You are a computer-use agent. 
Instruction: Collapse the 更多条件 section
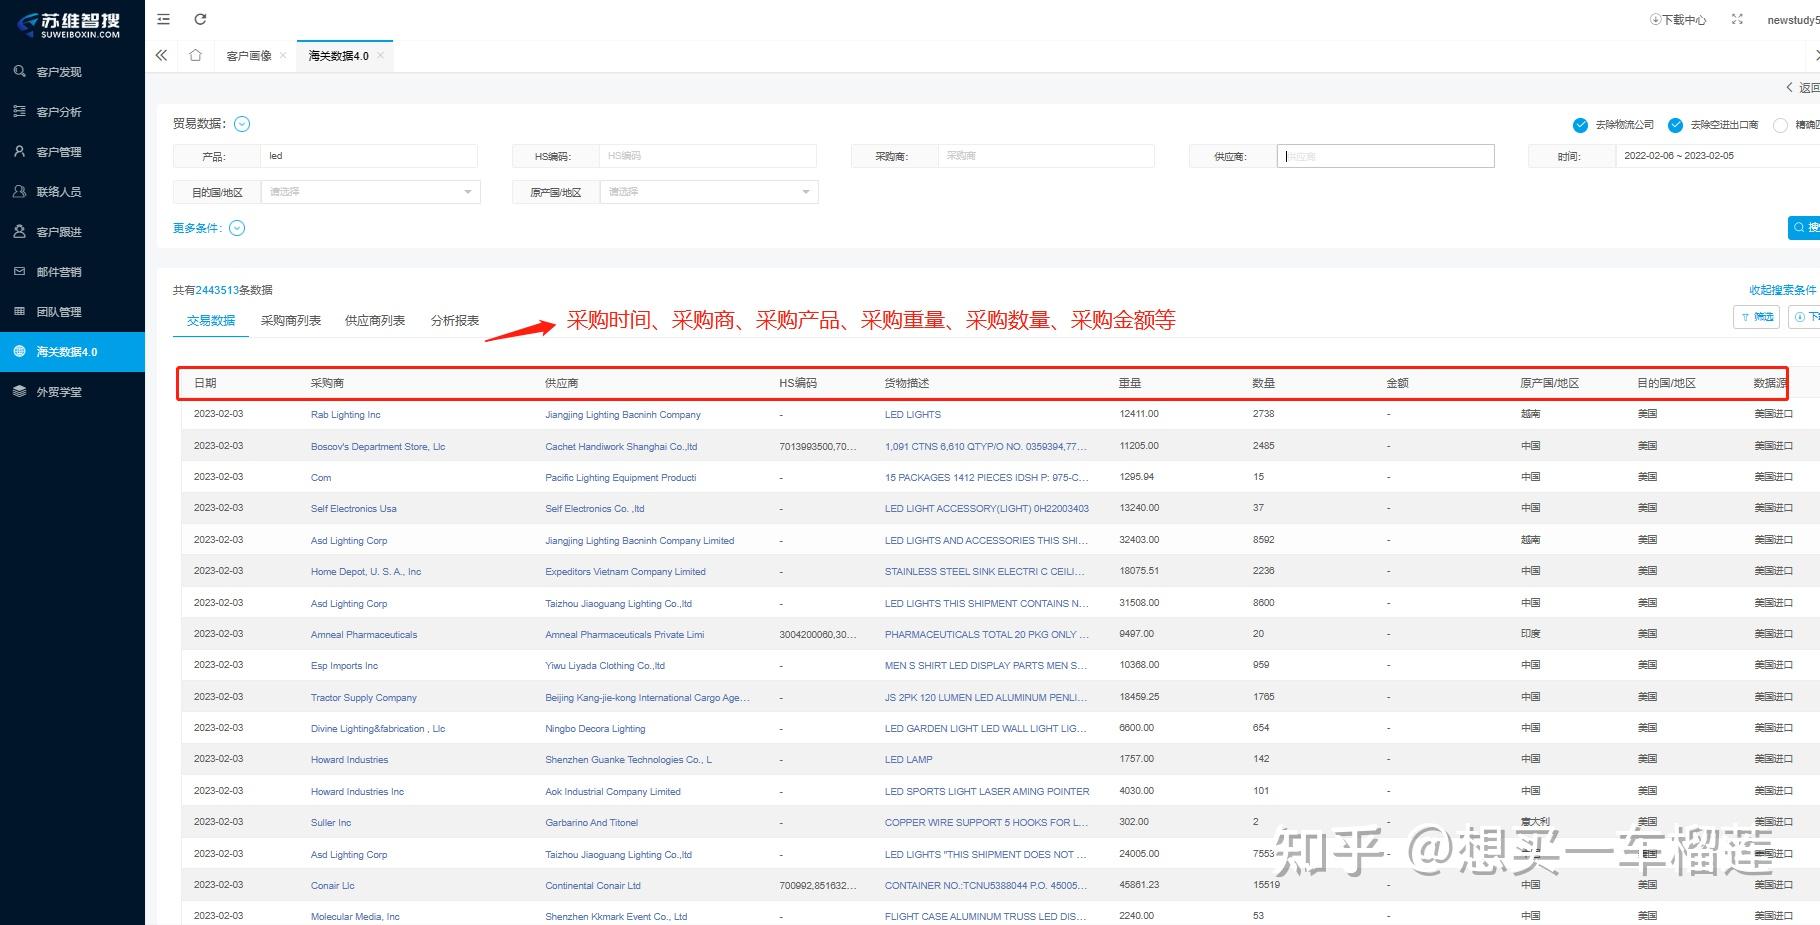tap(237, 228)
